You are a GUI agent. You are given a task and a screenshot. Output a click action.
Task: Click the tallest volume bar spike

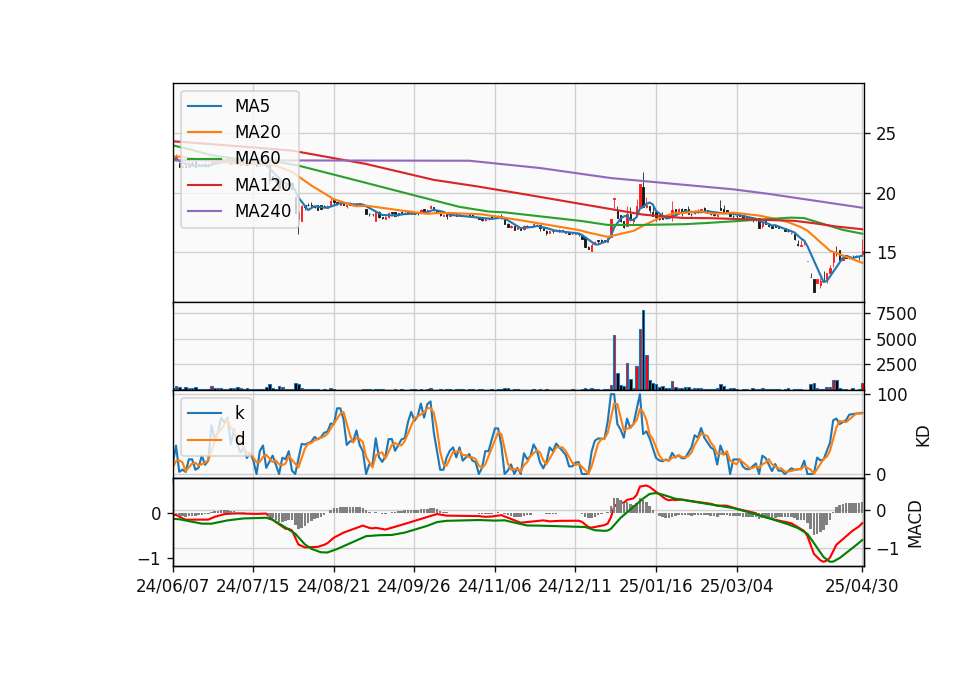(643, 350)
